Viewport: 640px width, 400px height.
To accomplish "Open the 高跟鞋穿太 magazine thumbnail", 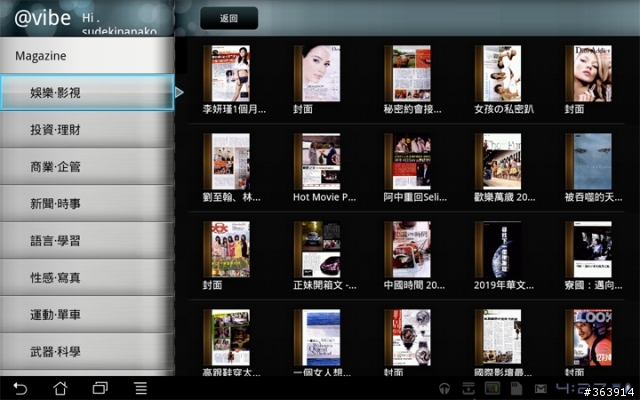I will (x=227, y=338).
